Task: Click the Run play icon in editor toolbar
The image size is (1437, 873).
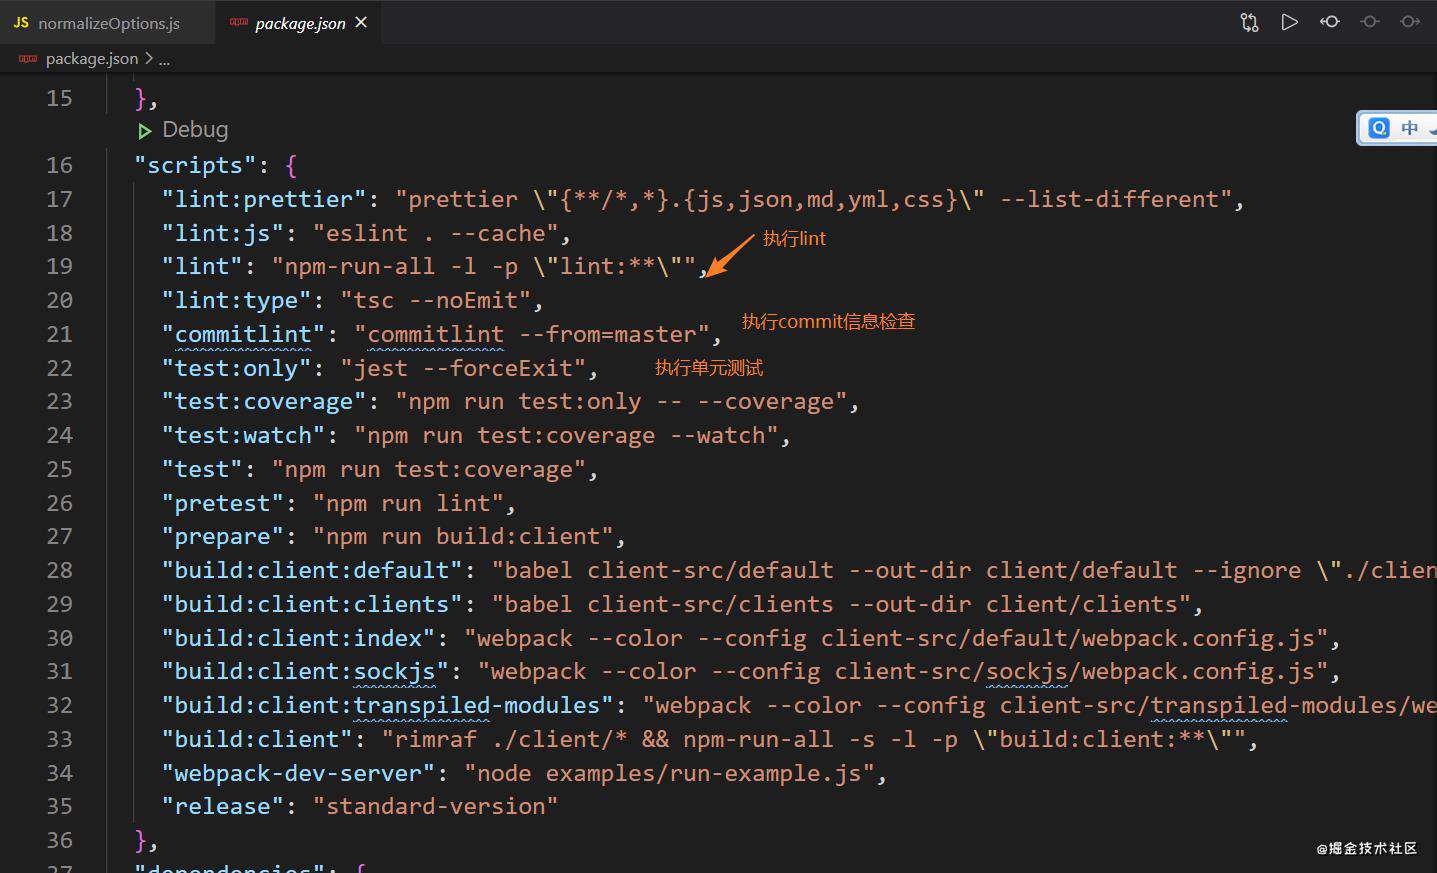Action: pos(1289,22)
